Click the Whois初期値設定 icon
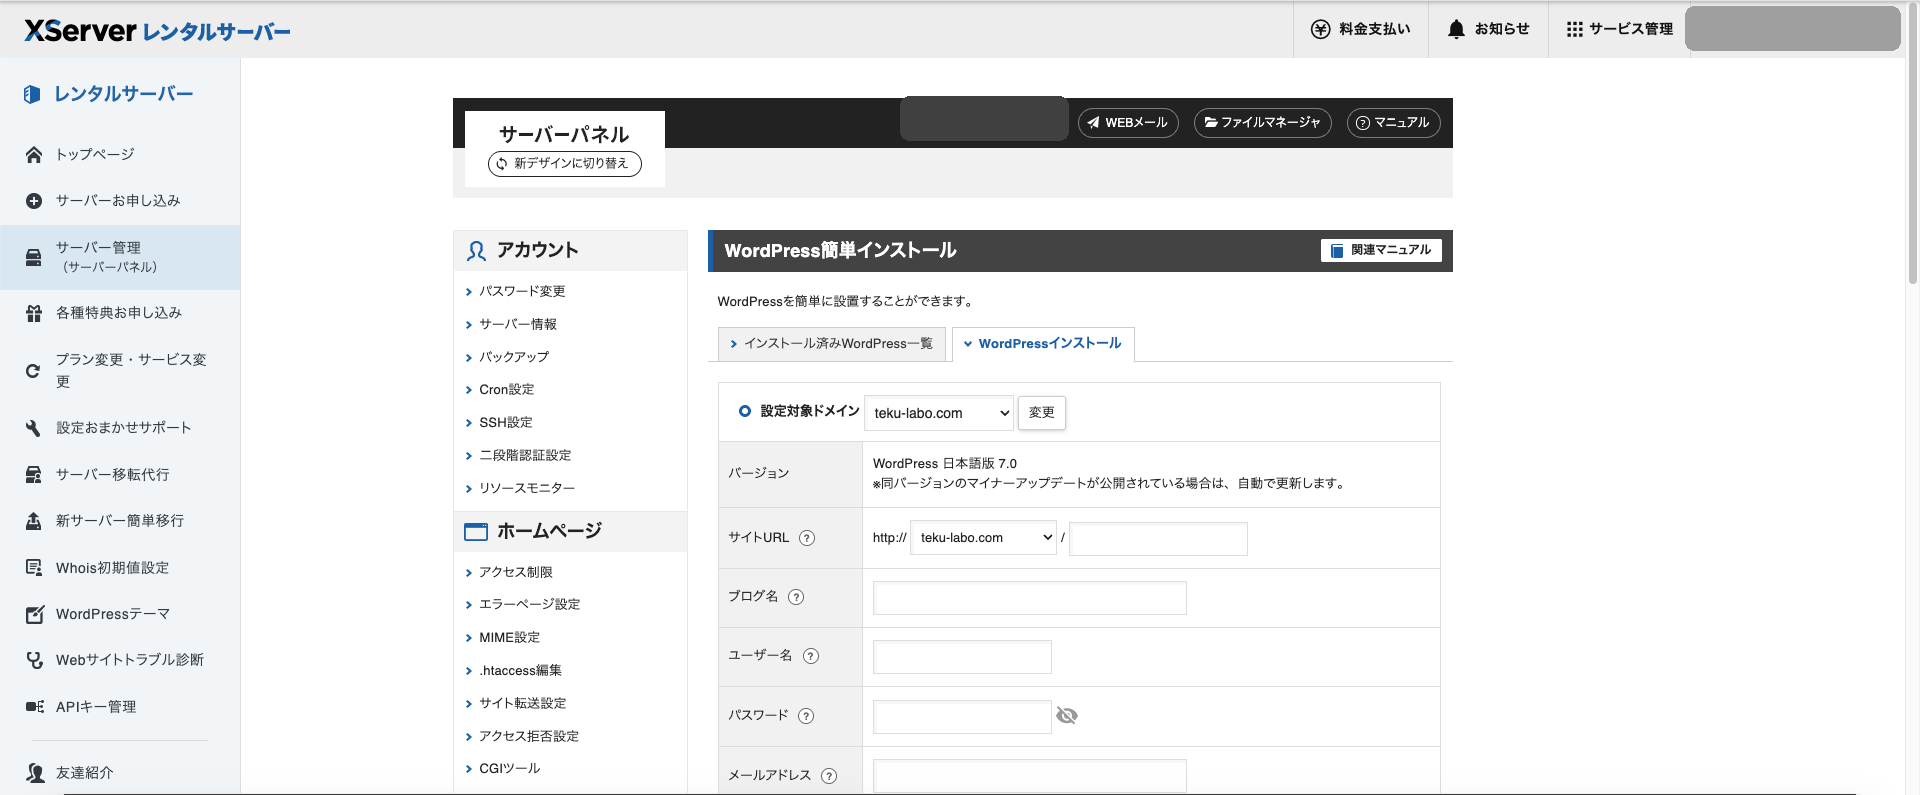Image resolution: width=1920 pixels, height=795 pixels. [34, 568]
